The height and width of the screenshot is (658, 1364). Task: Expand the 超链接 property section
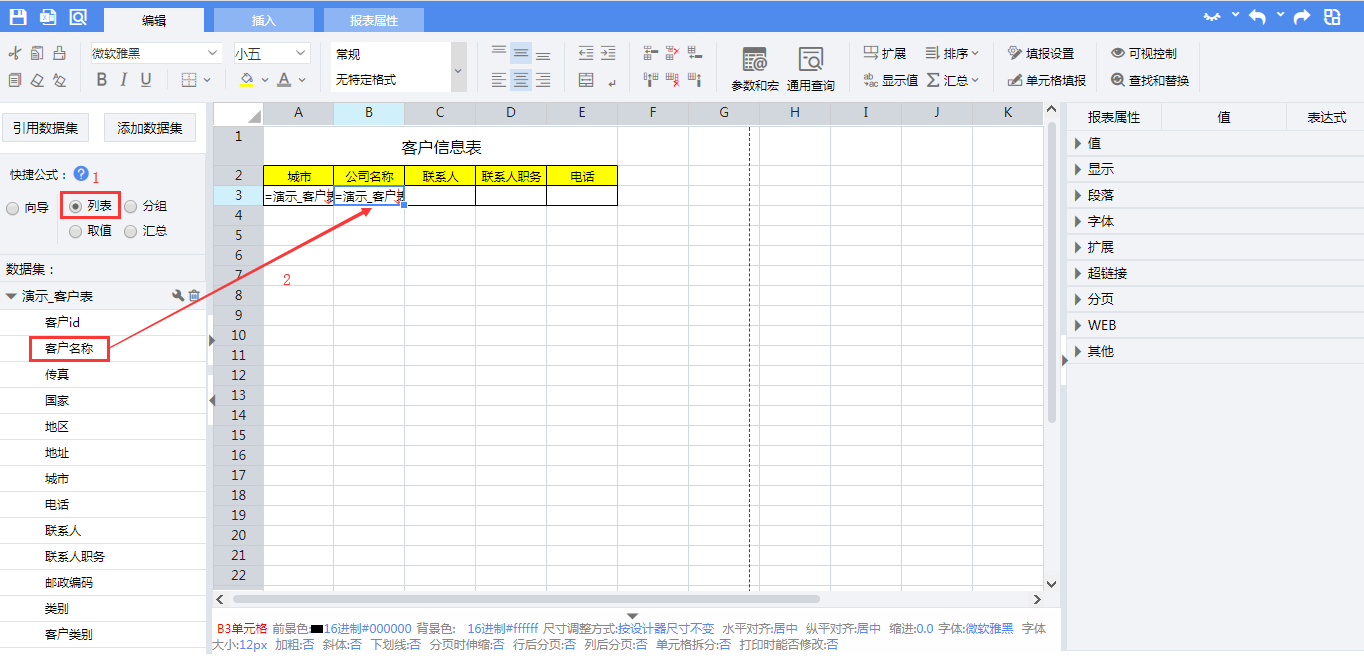1107,273
